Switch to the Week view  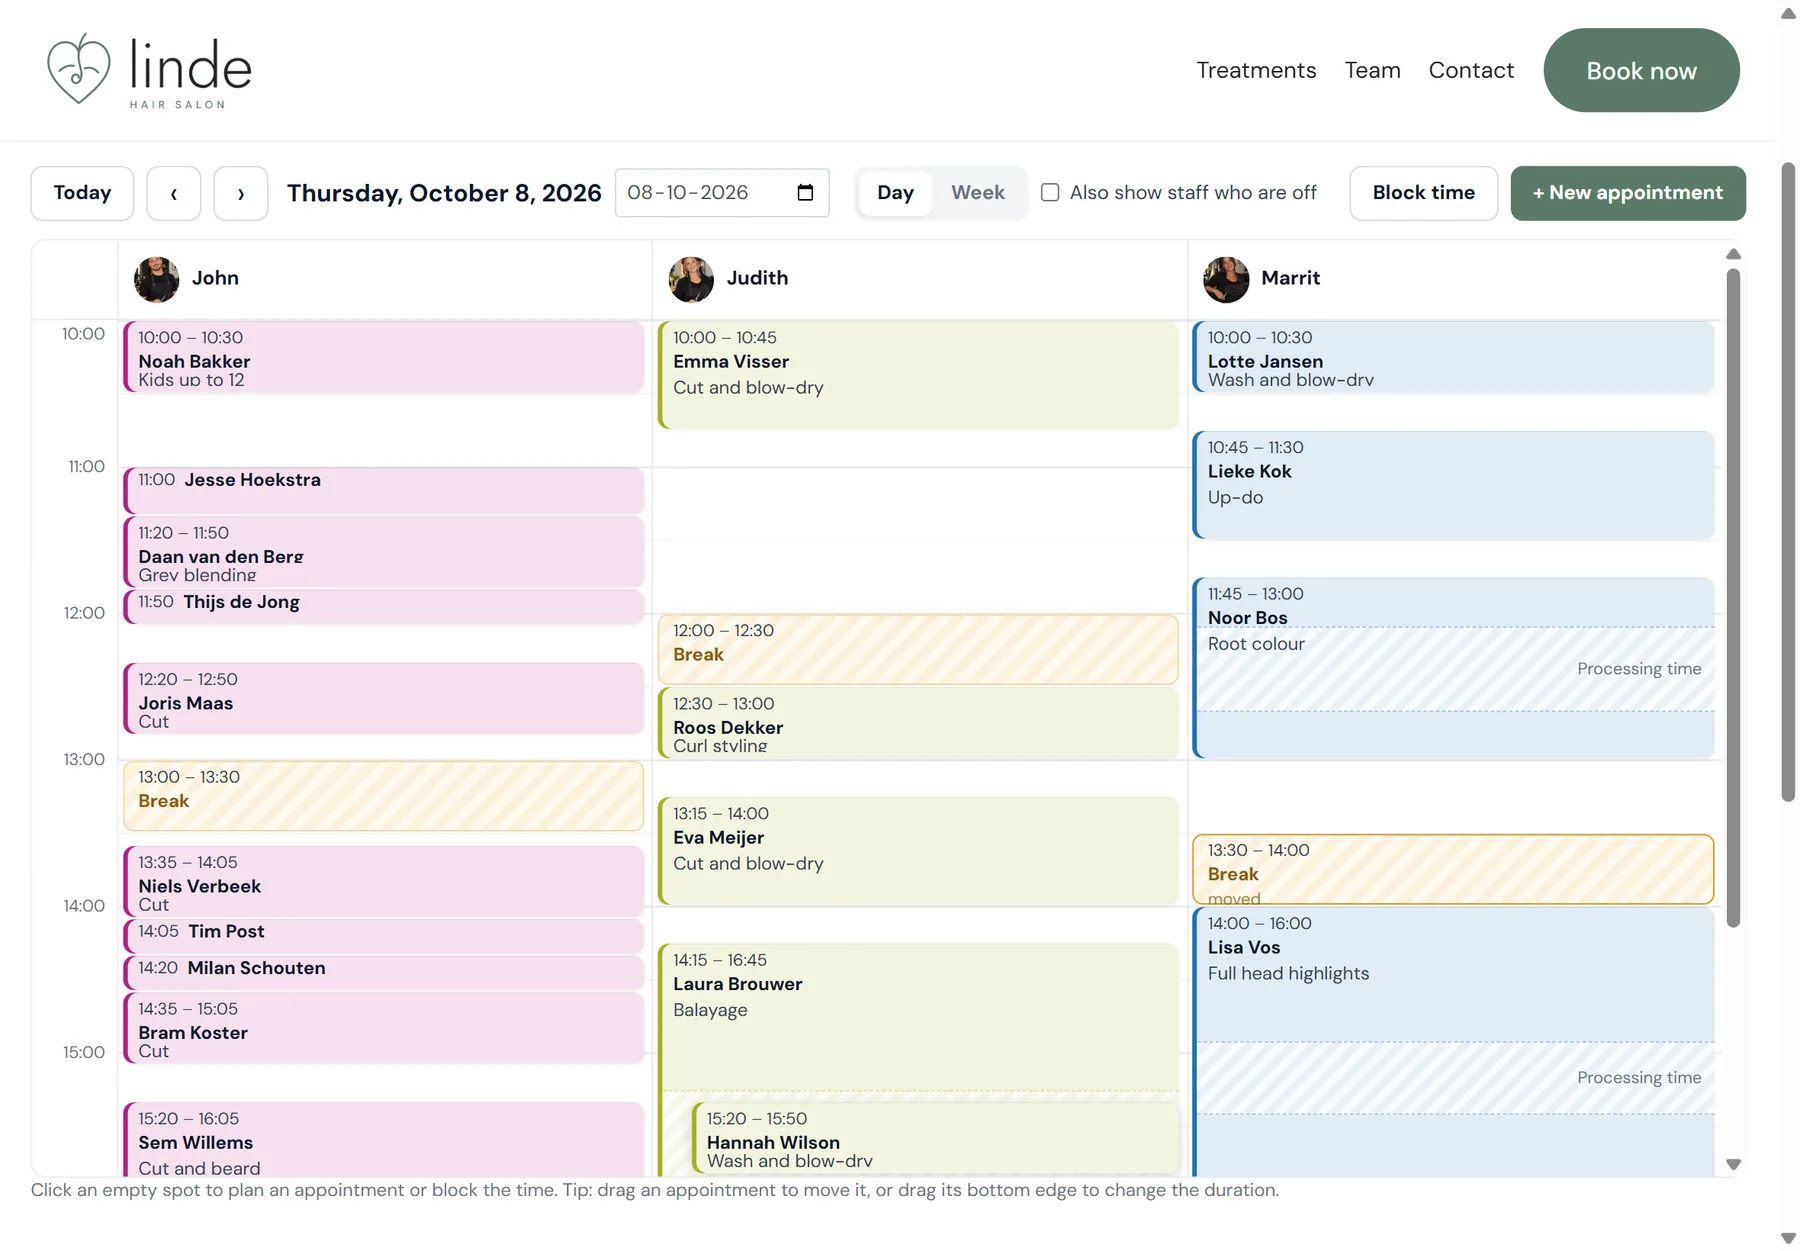(977, 193)
